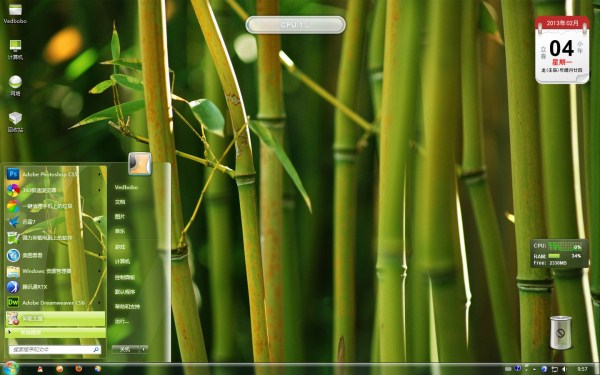Viewport: 600px width, 375px height.
Task: Open the image viewer with the round blue icon
Action: [x=55, y=255]
